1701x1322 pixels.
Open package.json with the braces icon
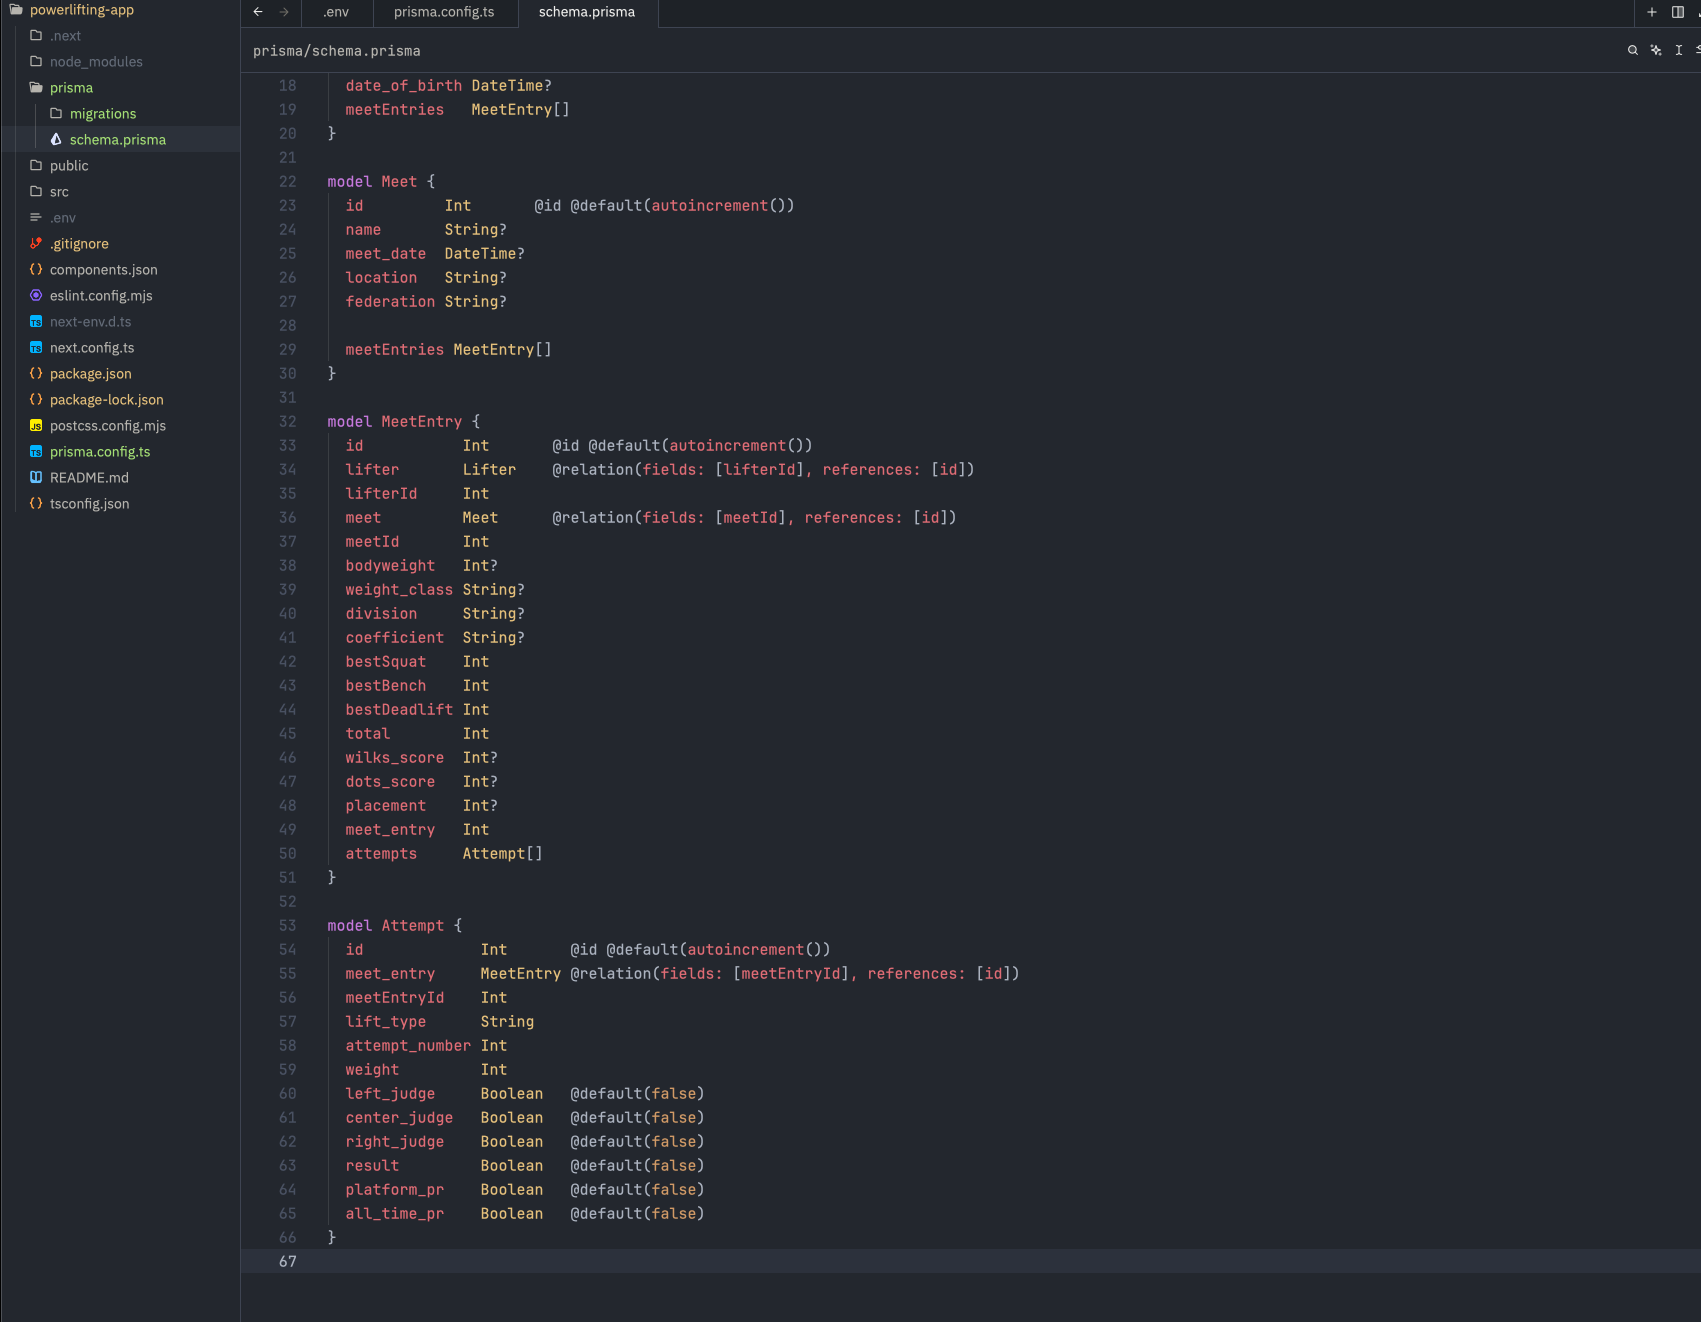(x=35, y=373)
